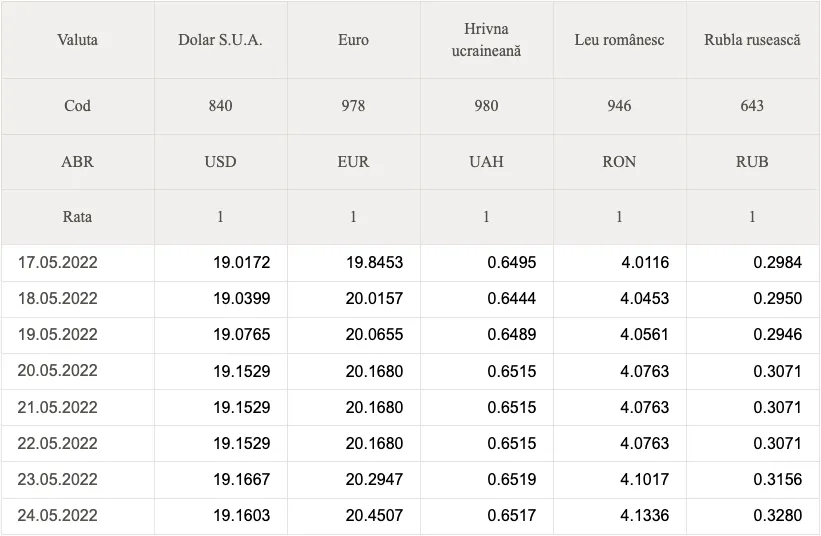Select the RUB rate 0.3280
Viewport: 821px width, 536px height.
(778, 516)
